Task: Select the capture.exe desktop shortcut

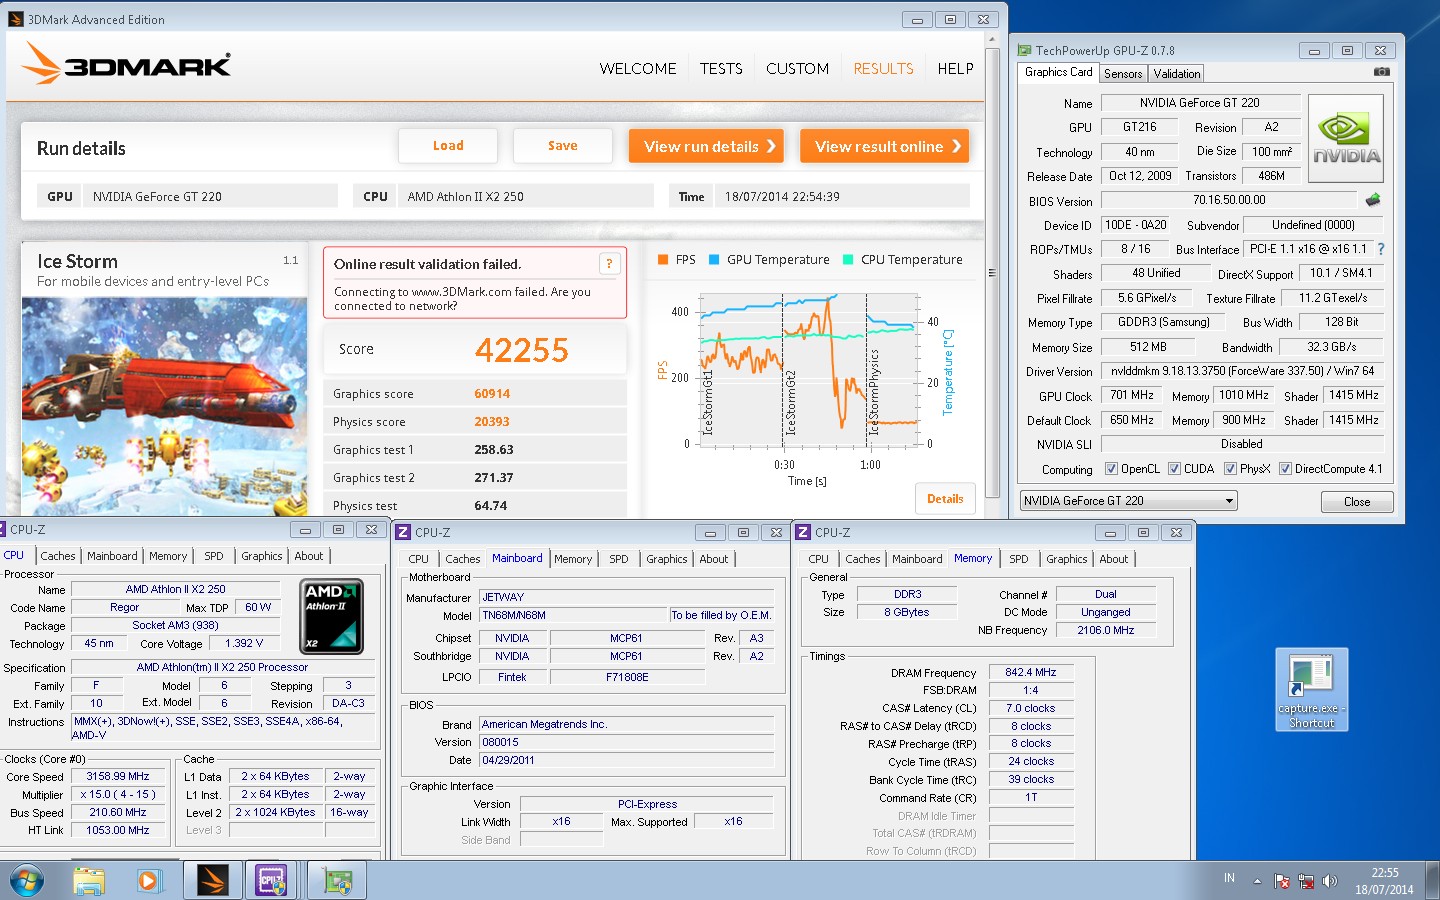Action: tap(1311, 690)
